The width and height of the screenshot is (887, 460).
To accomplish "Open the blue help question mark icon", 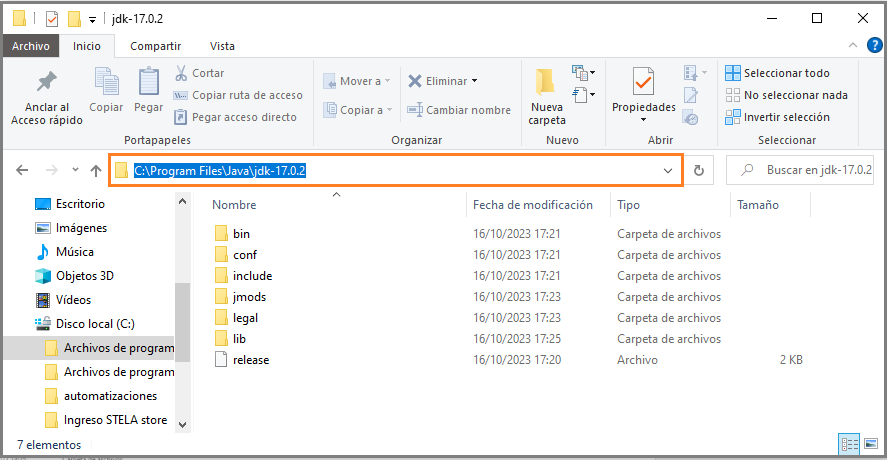I will click(874, 45).
